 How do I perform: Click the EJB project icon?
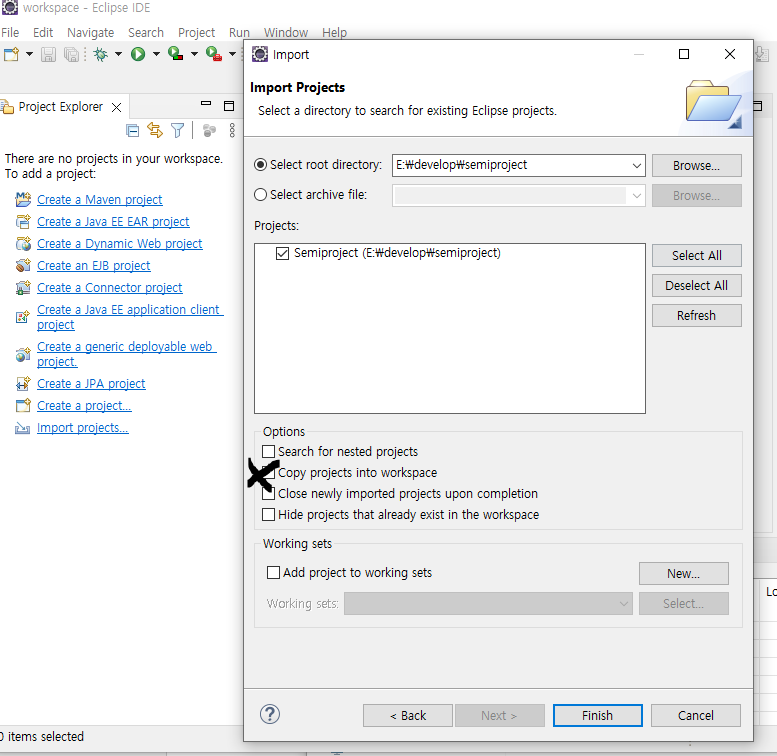(23, 266)
